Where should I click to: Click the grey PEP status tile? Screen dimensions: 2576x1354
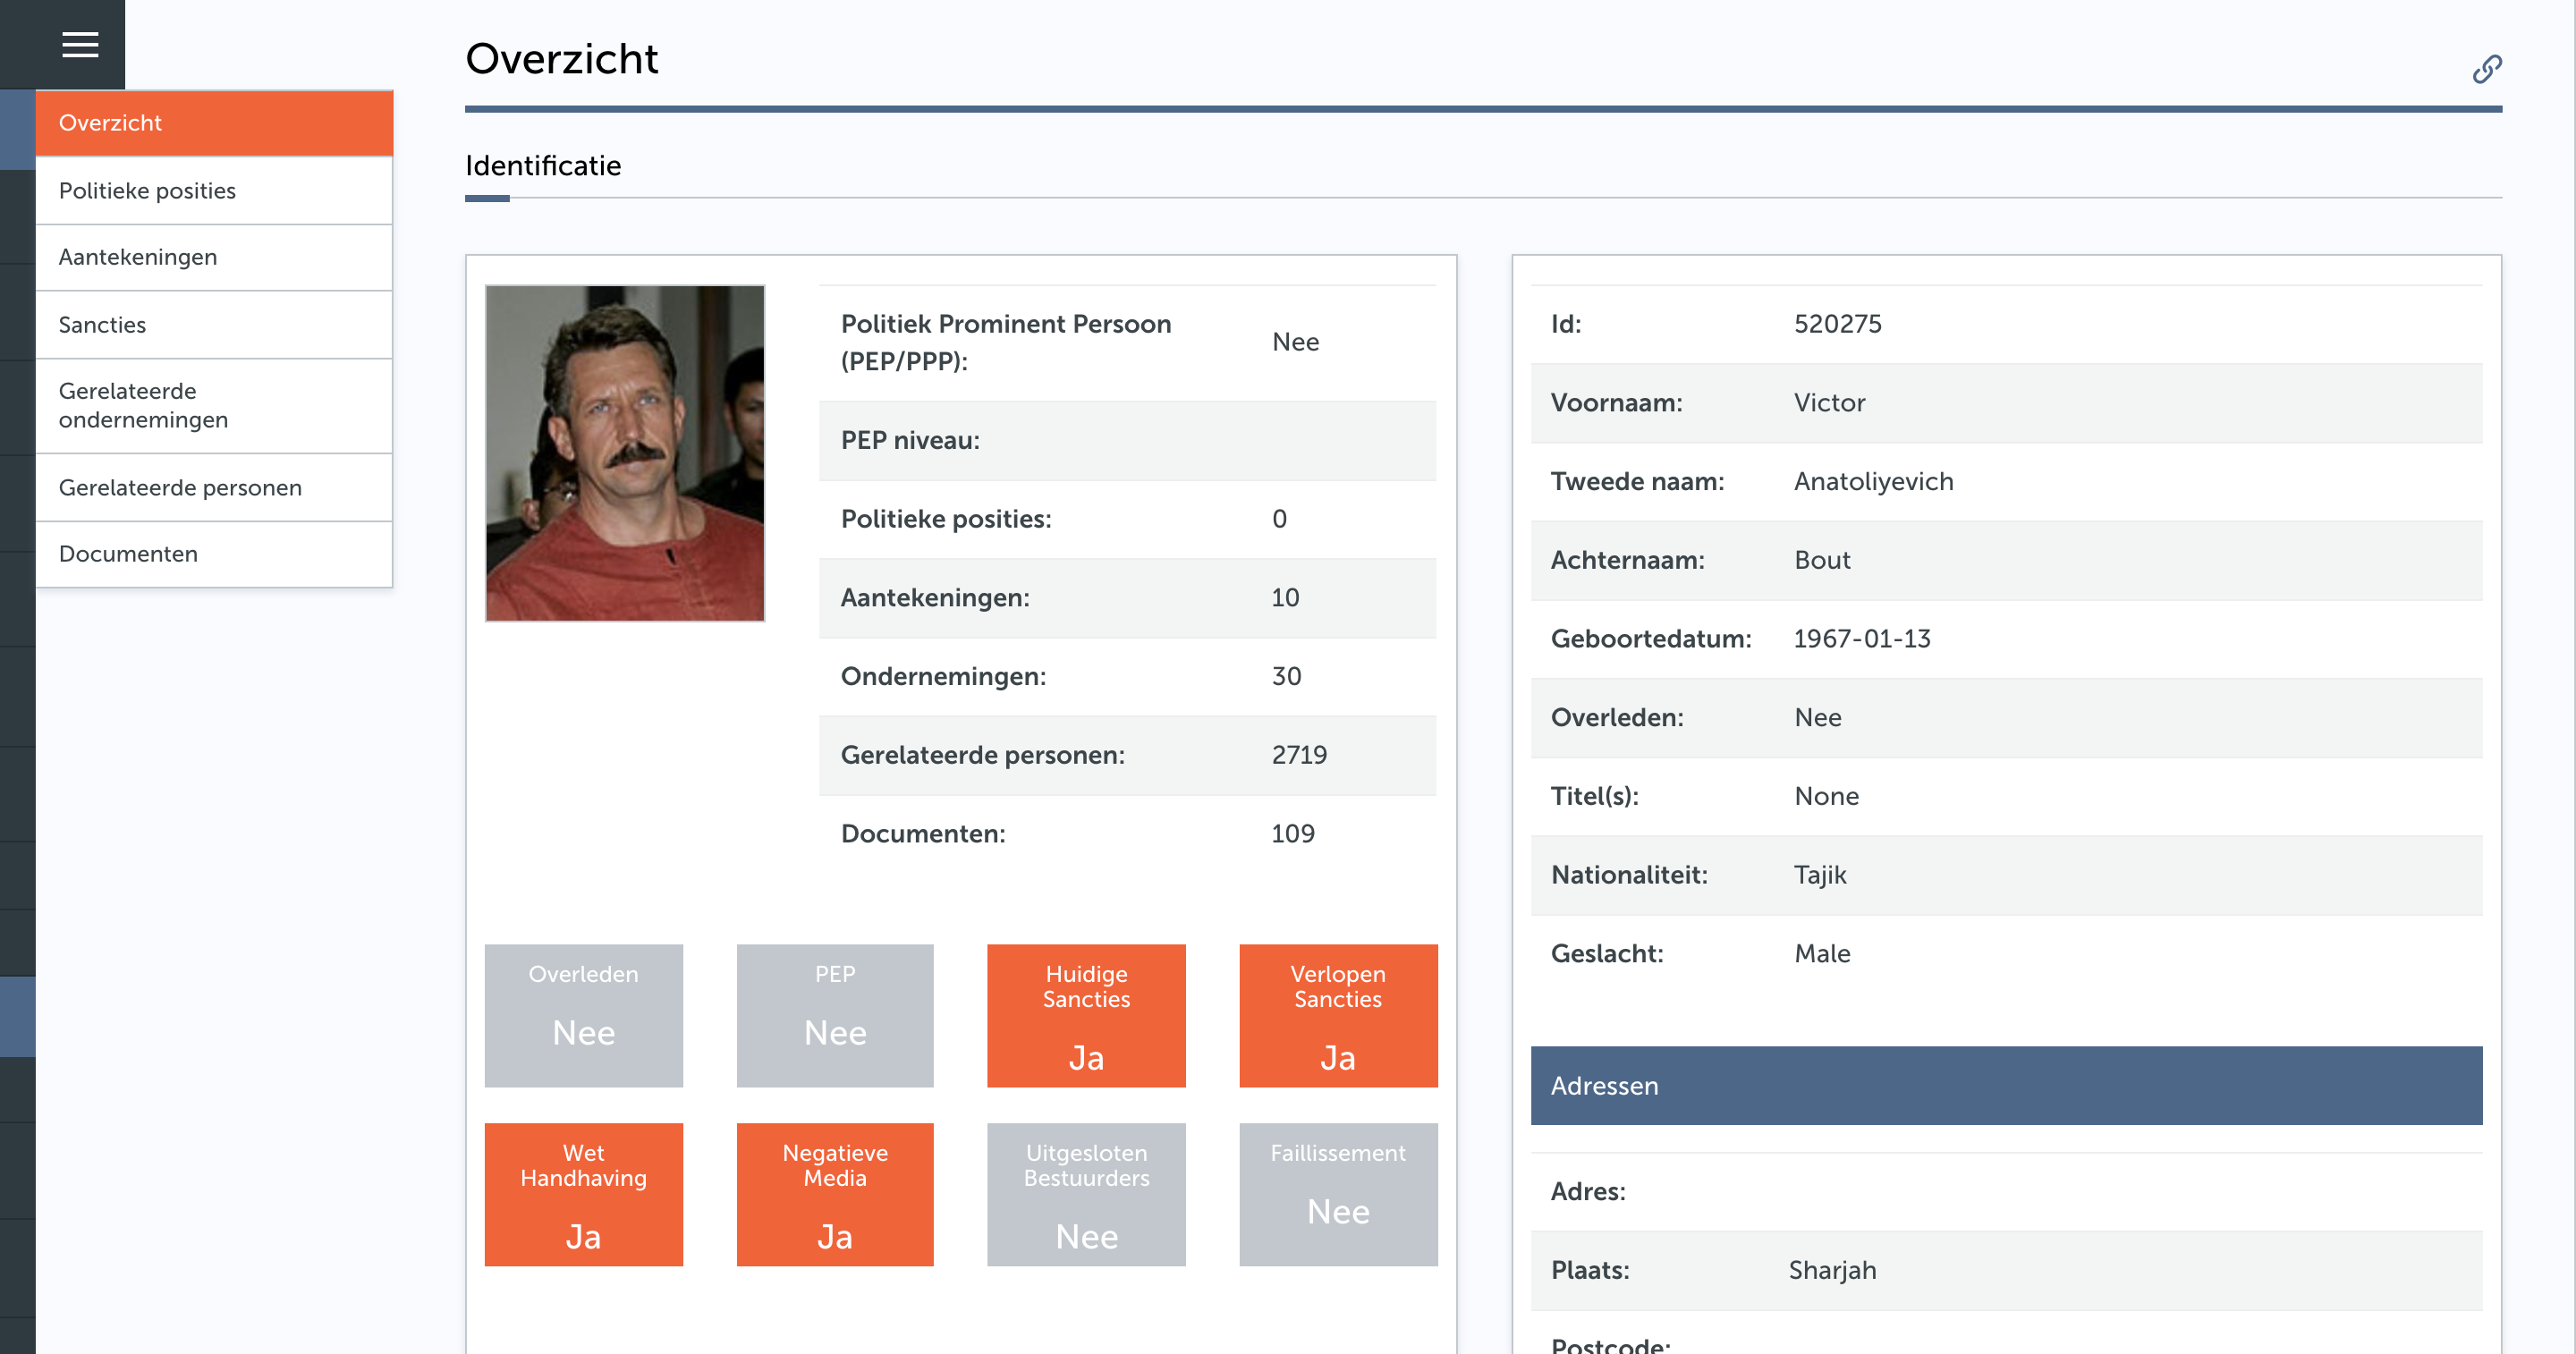[x=835, y=1016]
